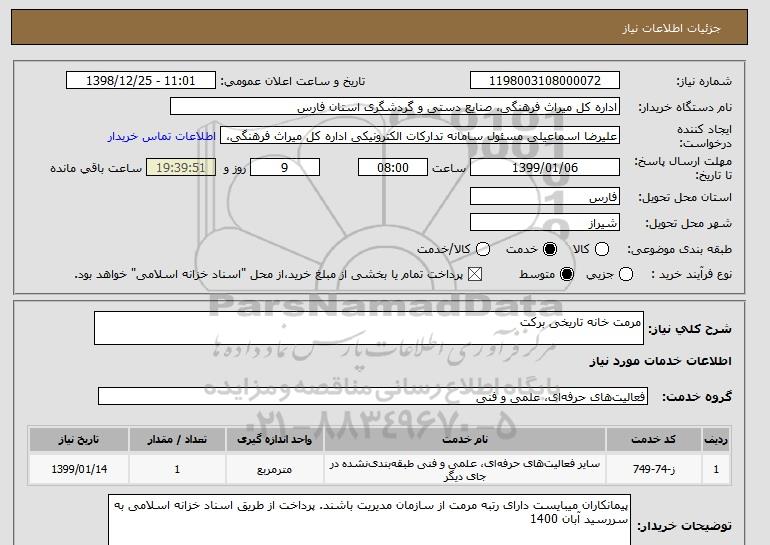Click the delivery city field شیراز

pyautogui.click(x=545, y=222)
